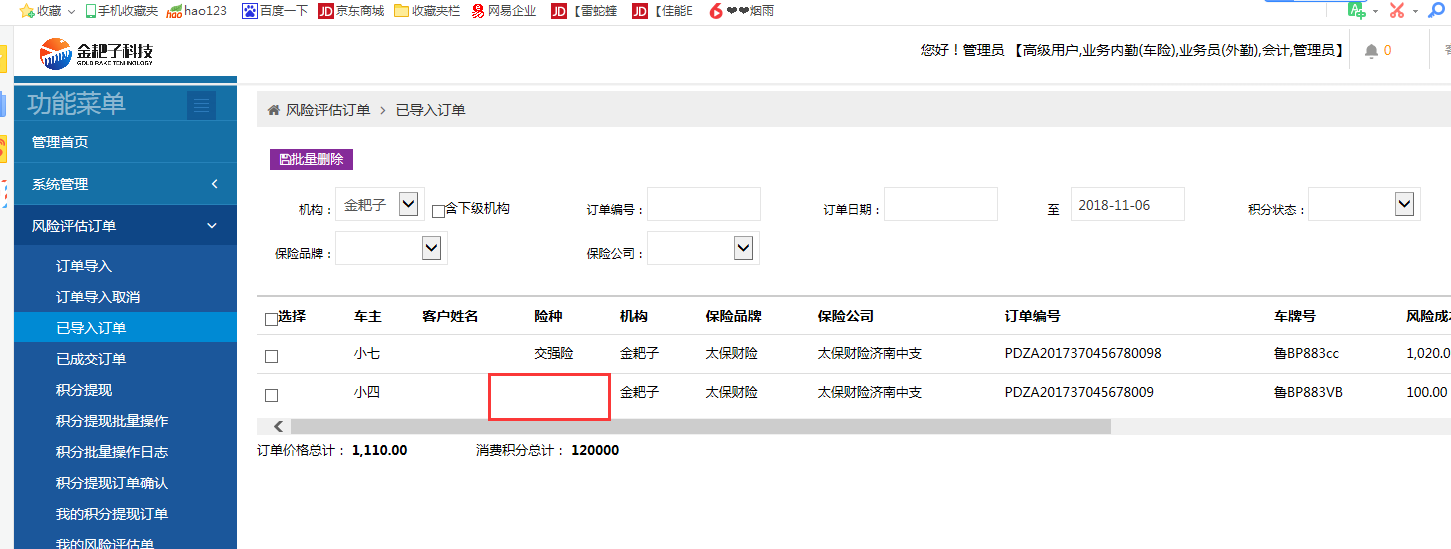1451x549 pixels.
Task: Open the 京东商城 bookmark
Action: (x=351, y=11)
